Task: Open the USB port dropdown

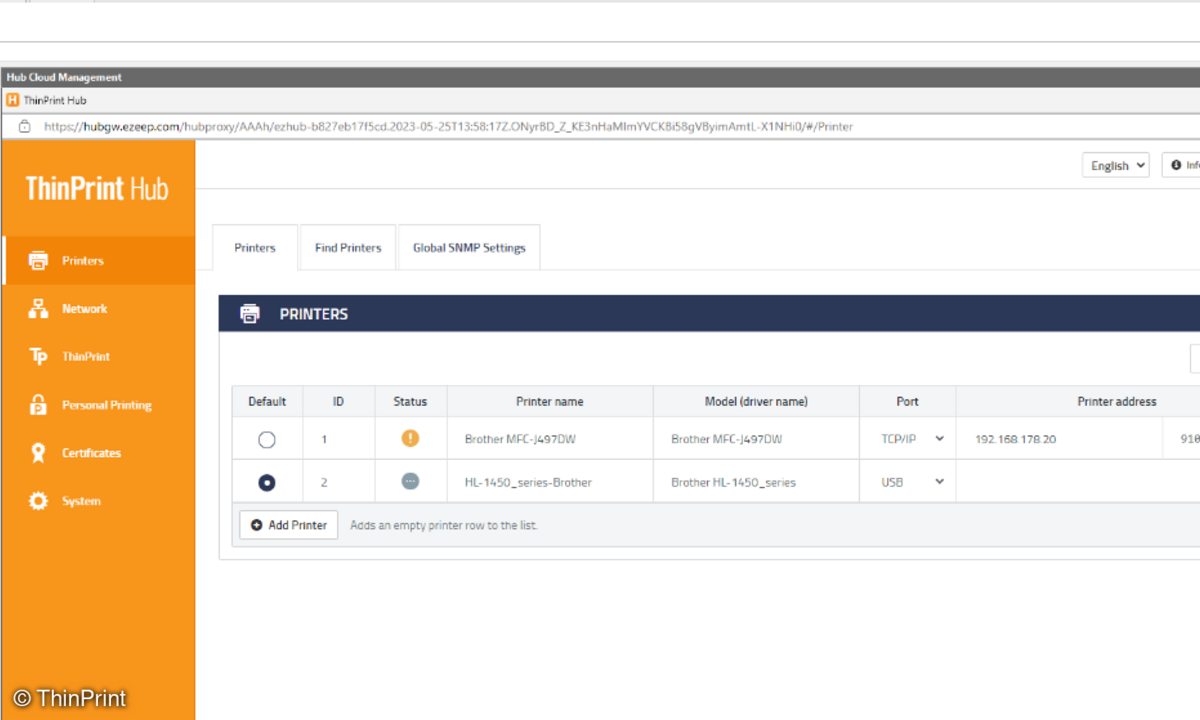Action: click(x=908, y=482)
